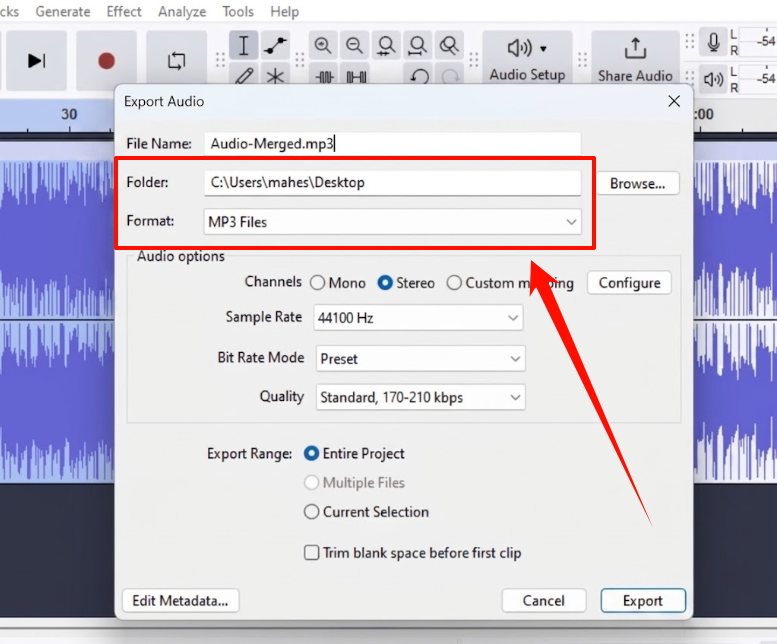Click the Undo arrow icon
The height and width of the screenshot is (644, 777).
pyautogui.click(x=420, y=76)
